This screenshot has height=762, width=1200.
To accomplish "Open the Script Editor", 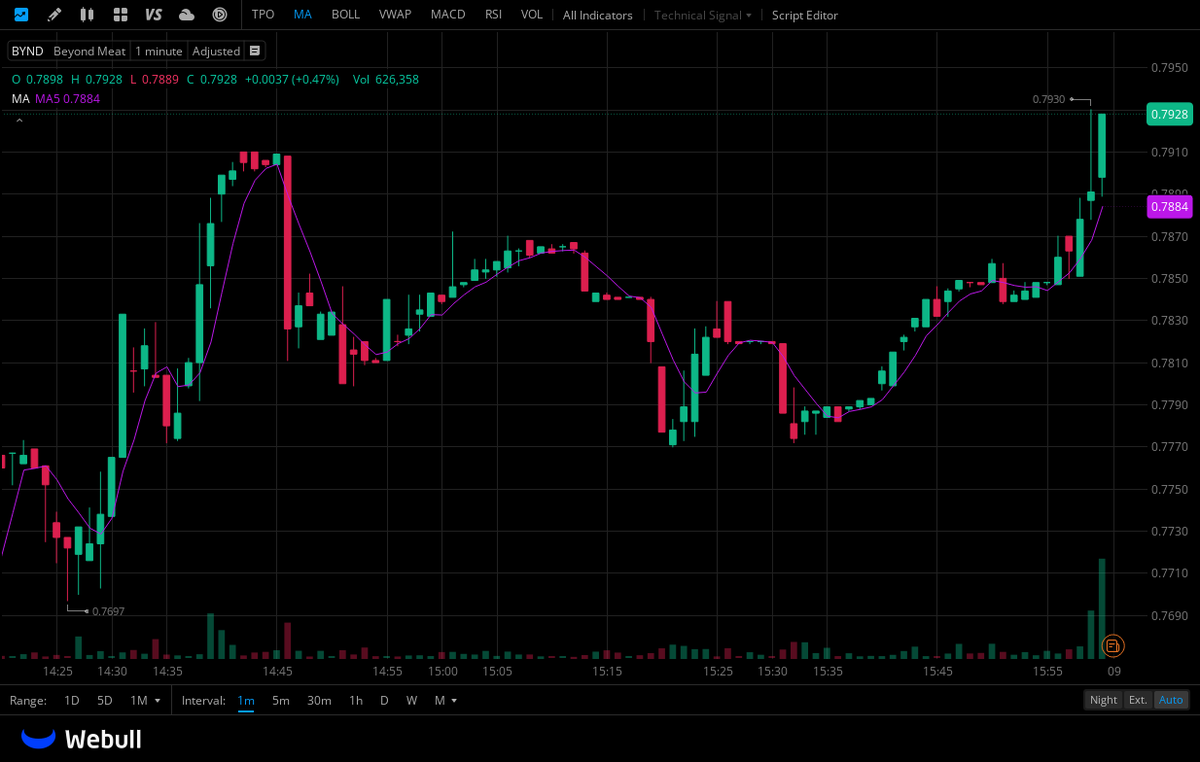I will [805, 15].
